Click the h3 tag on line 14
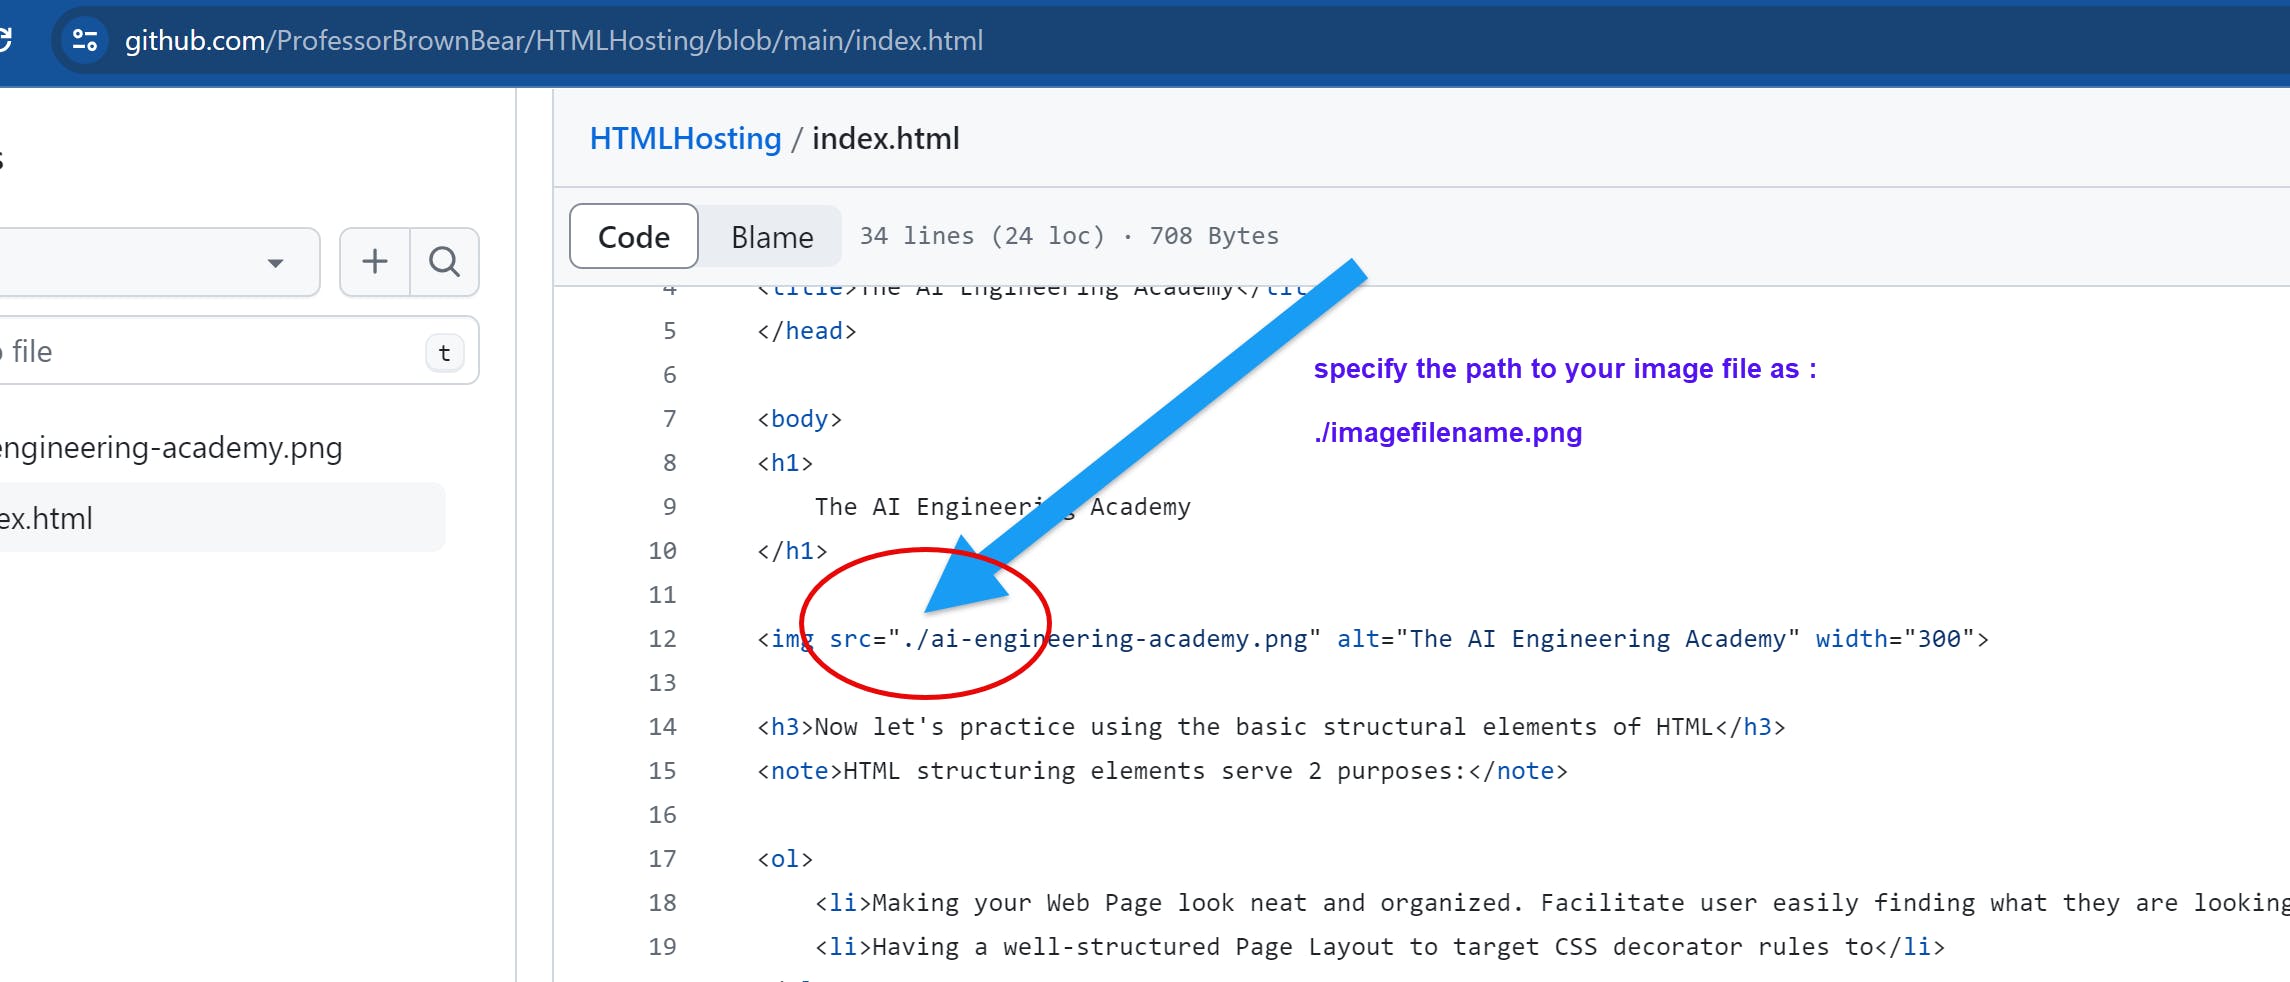Viewport: 2290px width, 982px height. [x=784, y=726]
